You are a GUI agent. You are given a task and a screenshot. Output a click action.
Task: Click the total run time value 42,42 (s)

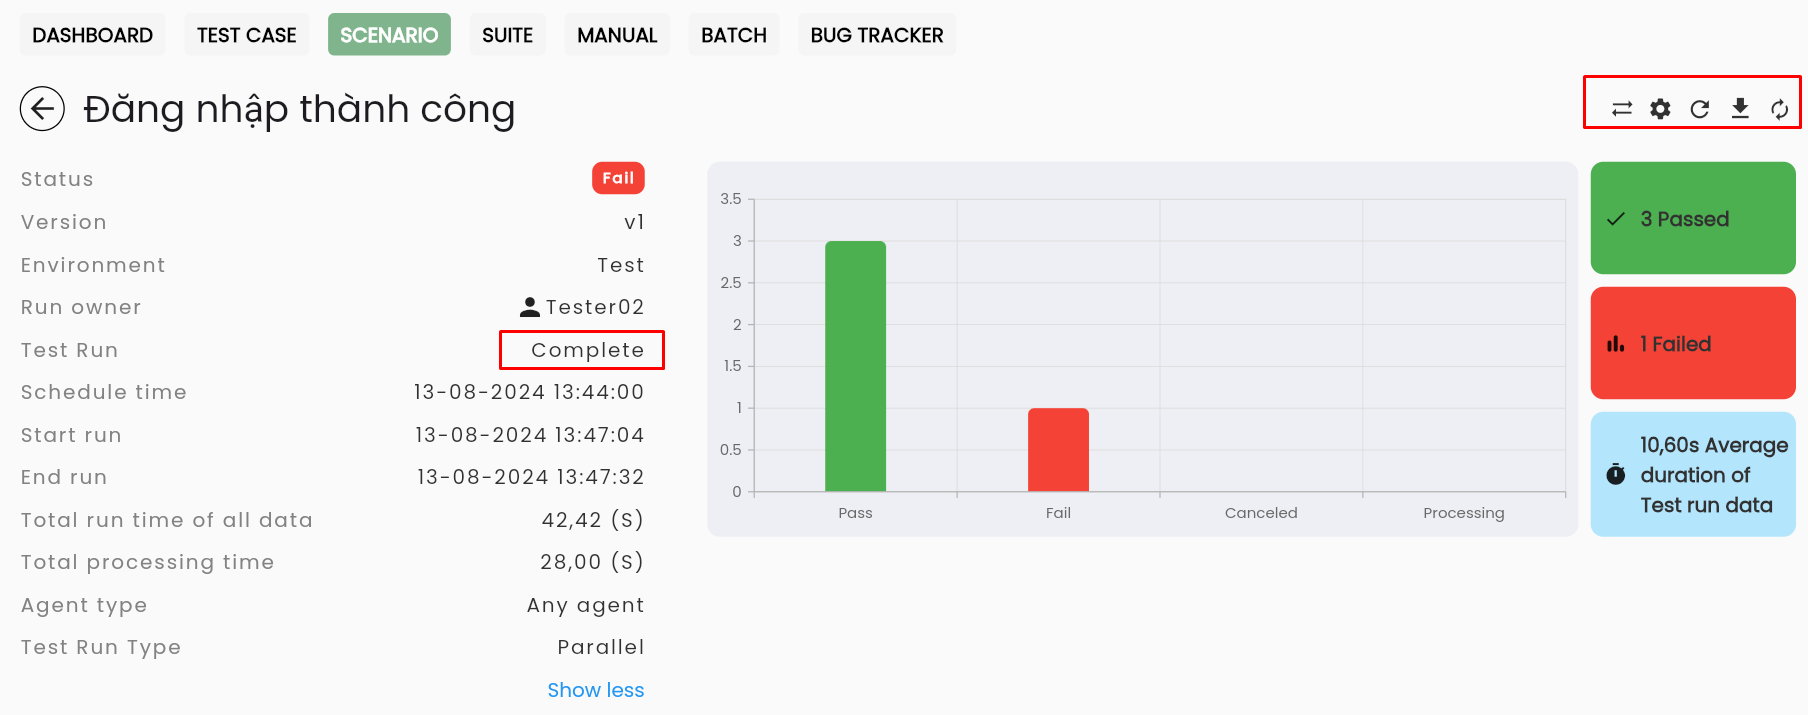(593, 520)
